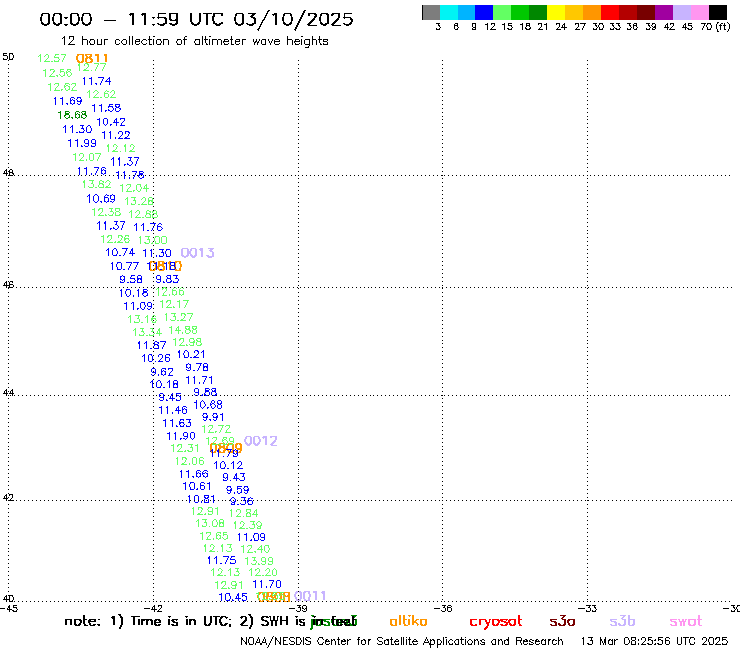The image size is (740, 650).
Task: Select the purple legend color swatch
Action: coord(664,12)
